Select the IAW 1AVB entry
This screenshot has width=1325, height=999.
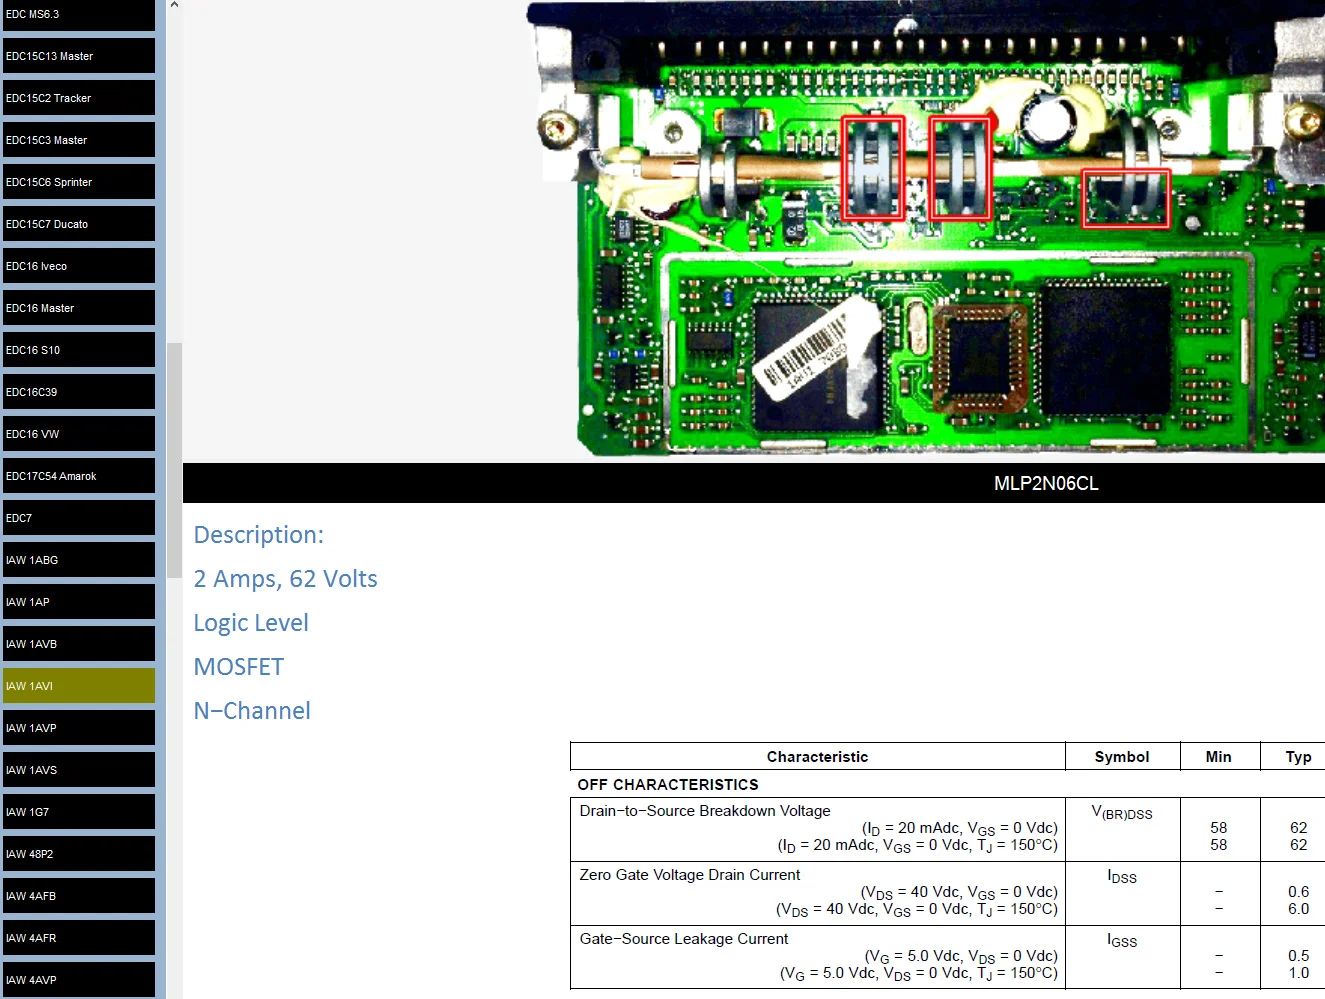point(79,644)
